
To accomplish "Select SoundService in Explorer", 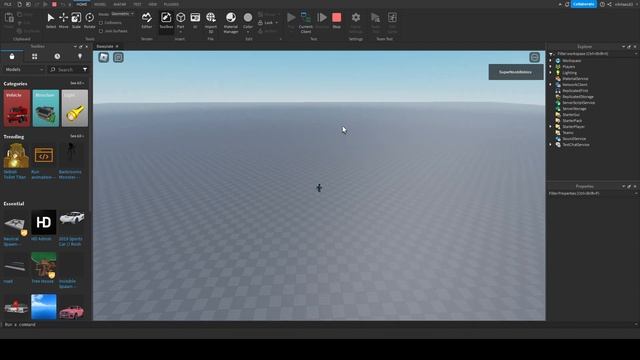I will coord(574,139).
